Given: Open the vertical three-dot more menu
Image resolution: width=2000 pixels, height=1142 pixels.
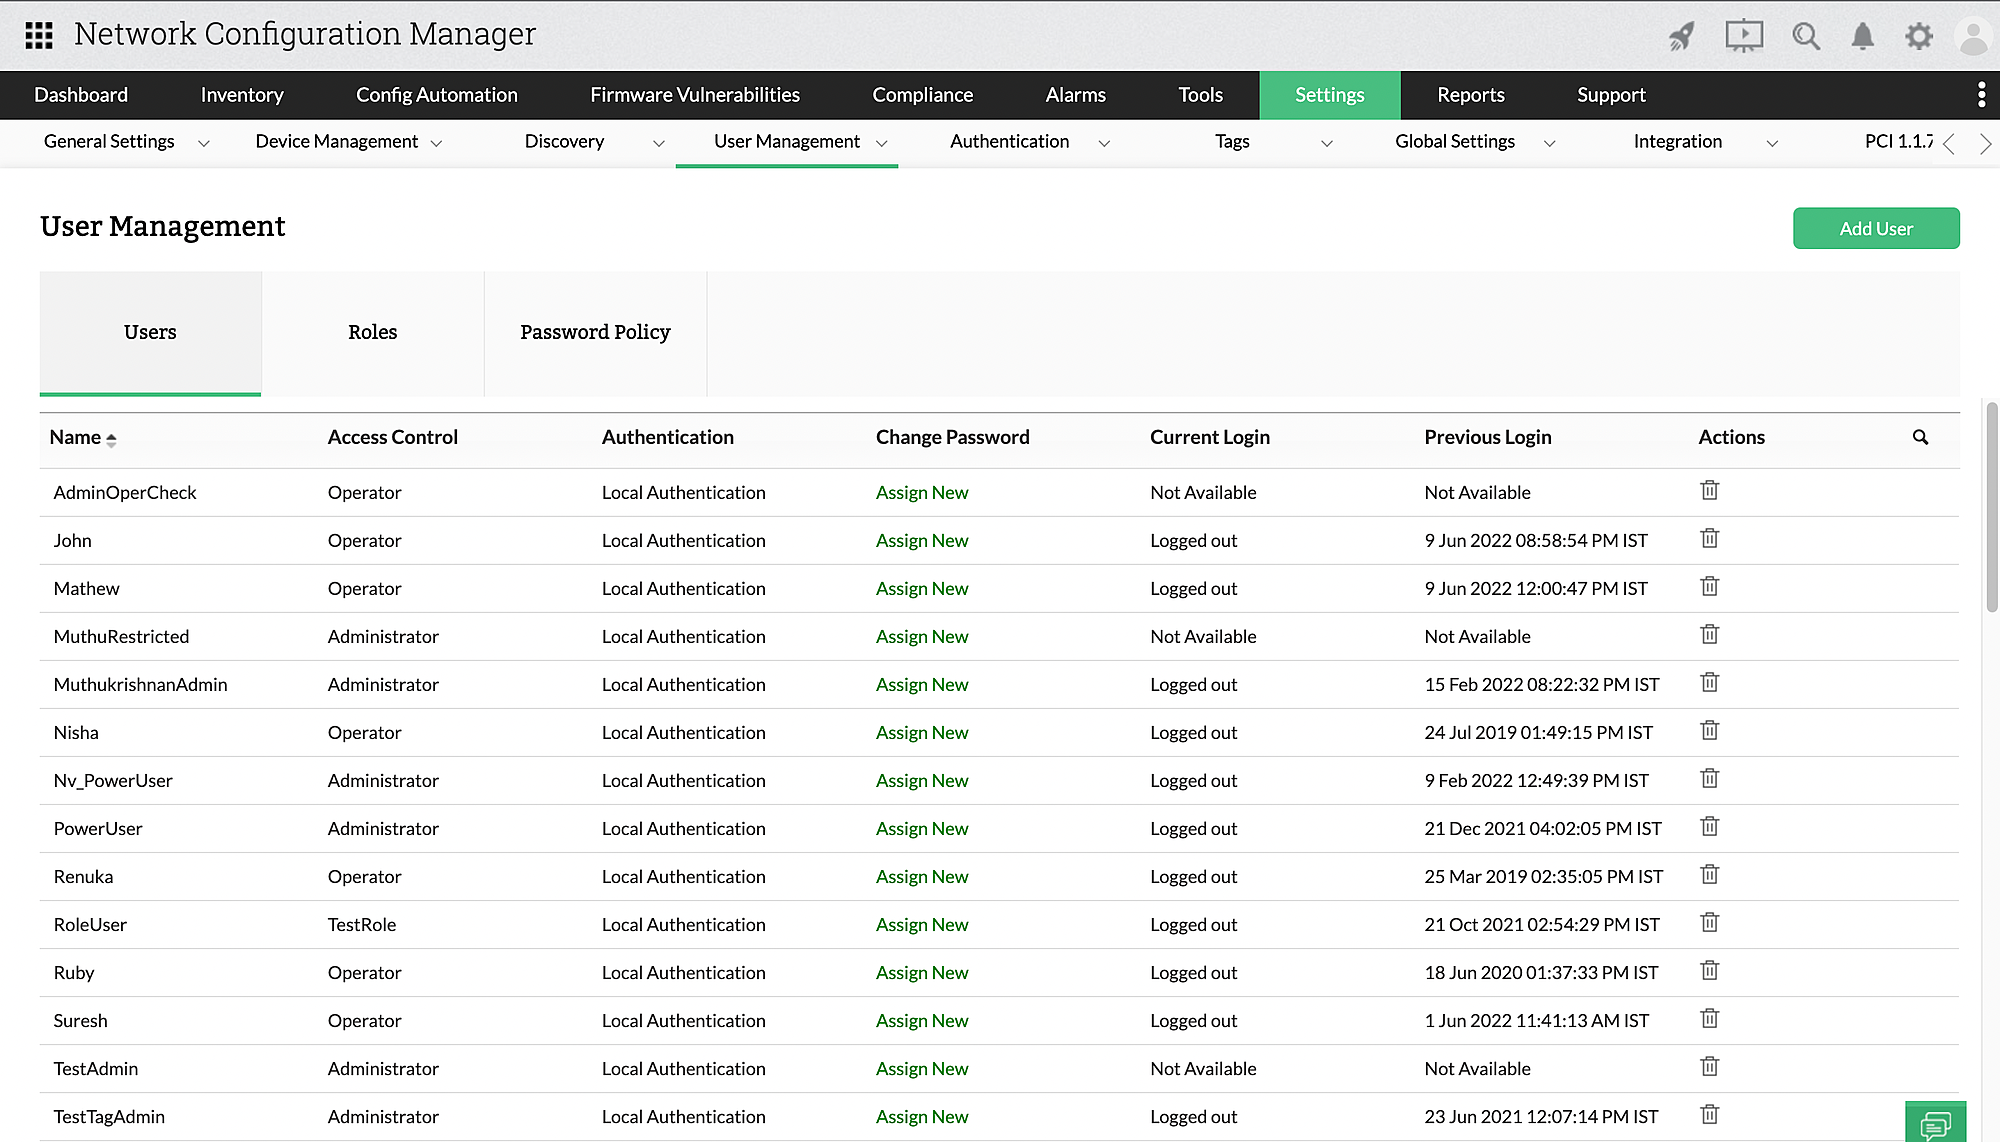Looking at the screenshot, I should [x=1981, y=95].
